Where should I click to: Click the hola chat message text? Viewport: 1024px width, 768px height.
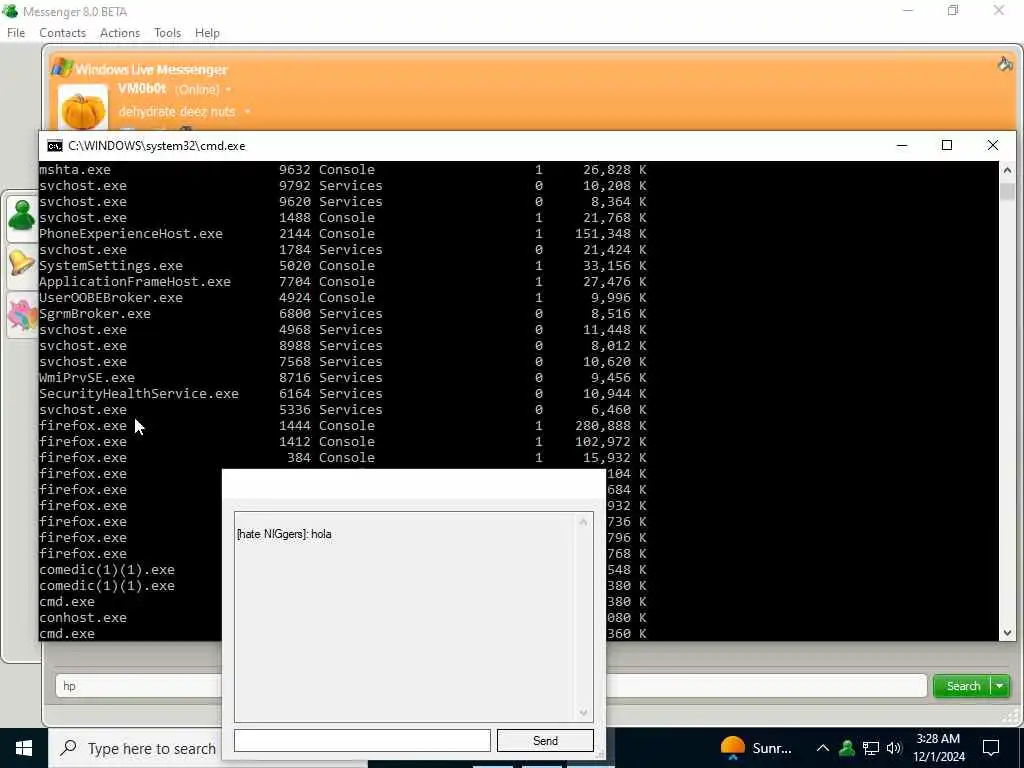tap(321, 534)
